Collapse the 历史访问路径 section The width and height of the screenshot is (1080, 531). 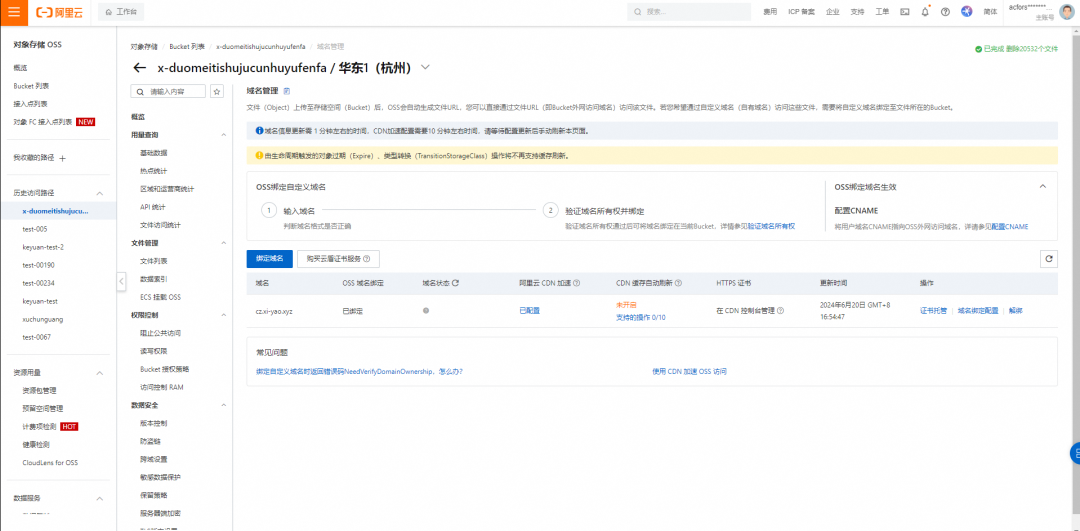pyautogui.click(x=100, y=194)
